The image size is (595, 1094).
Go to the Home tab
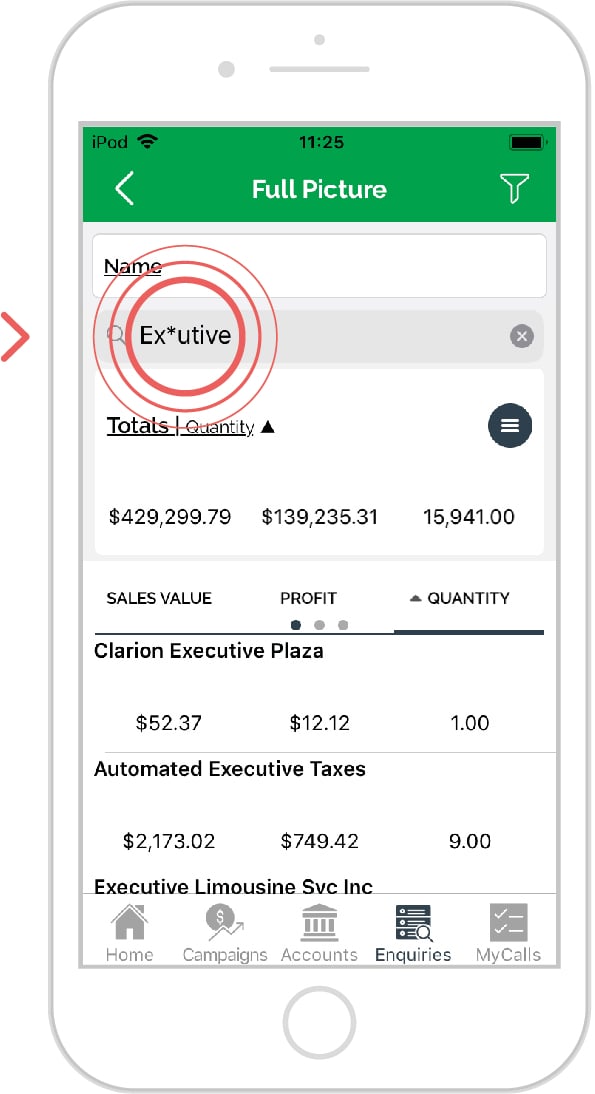coord(130,933)
